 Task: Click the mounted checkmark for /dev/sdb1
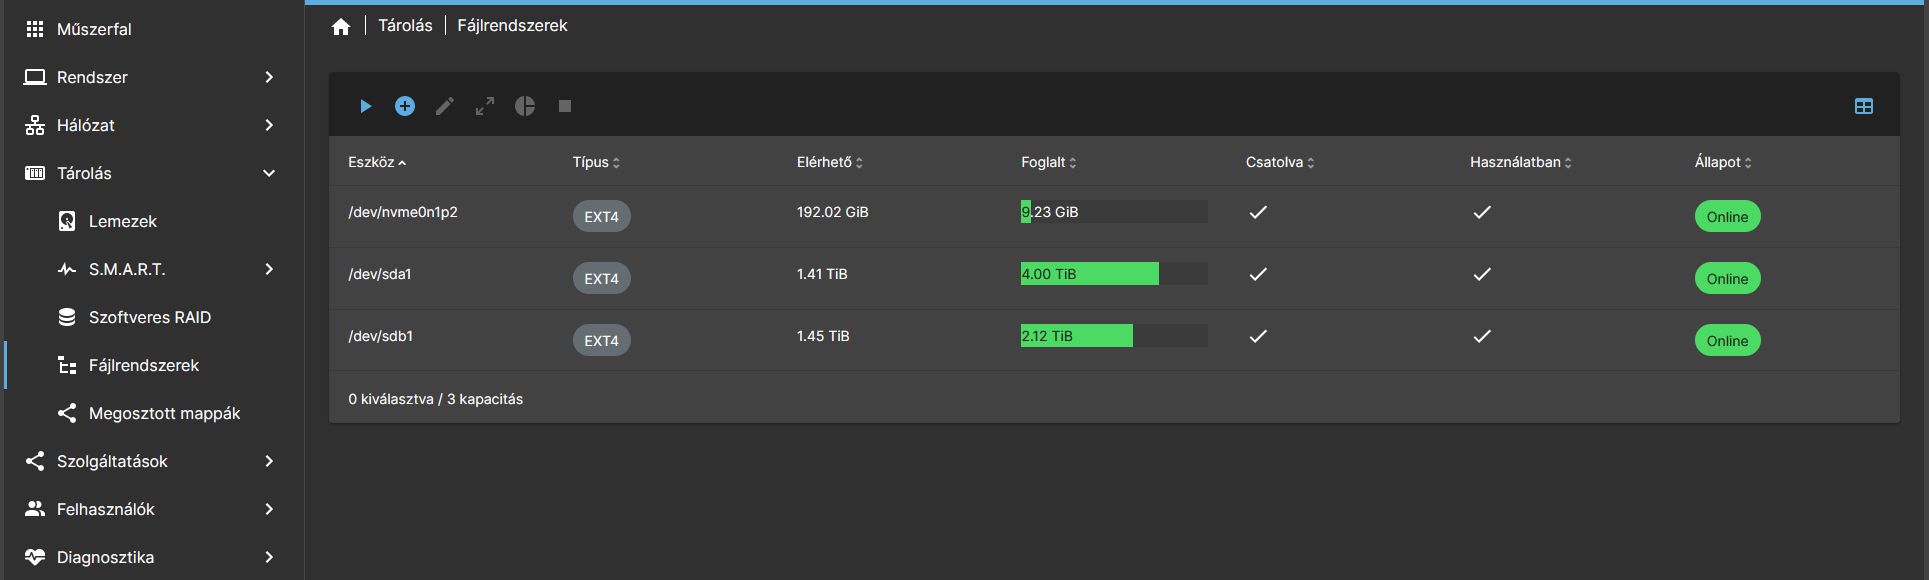tap(1258, 336)
